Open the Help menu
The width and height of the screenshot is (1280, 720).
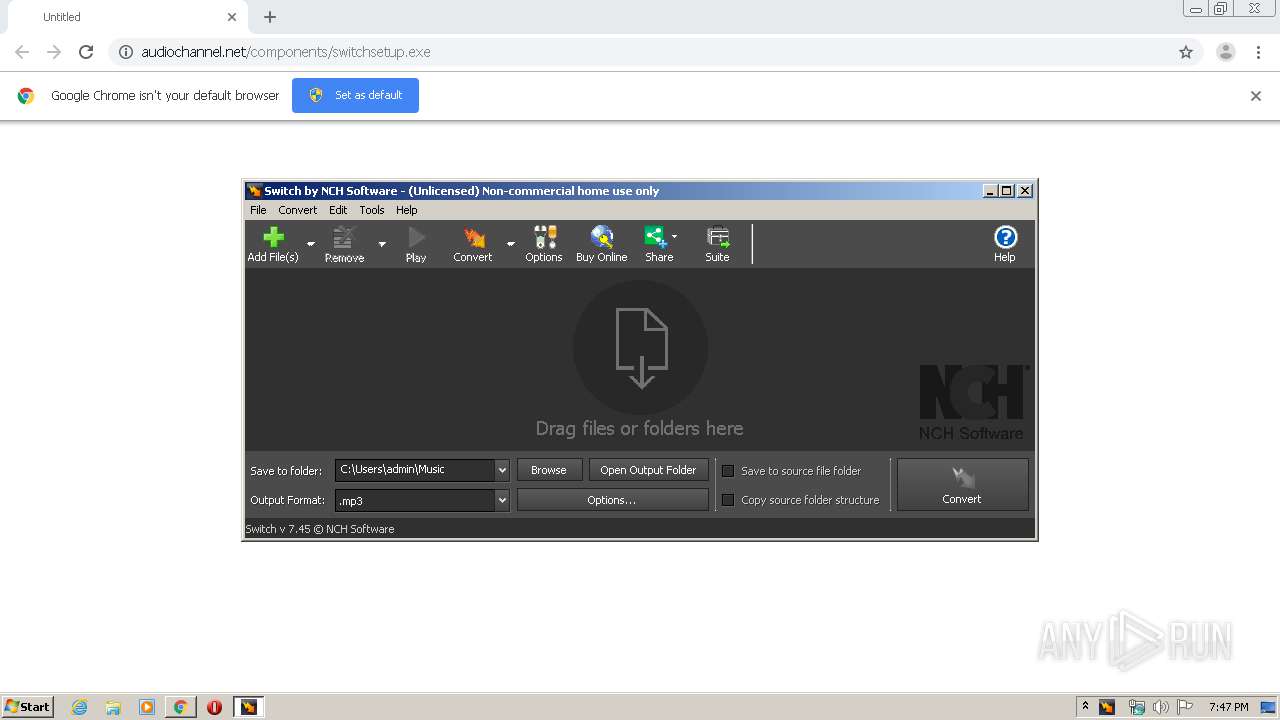tap(406, 210)
